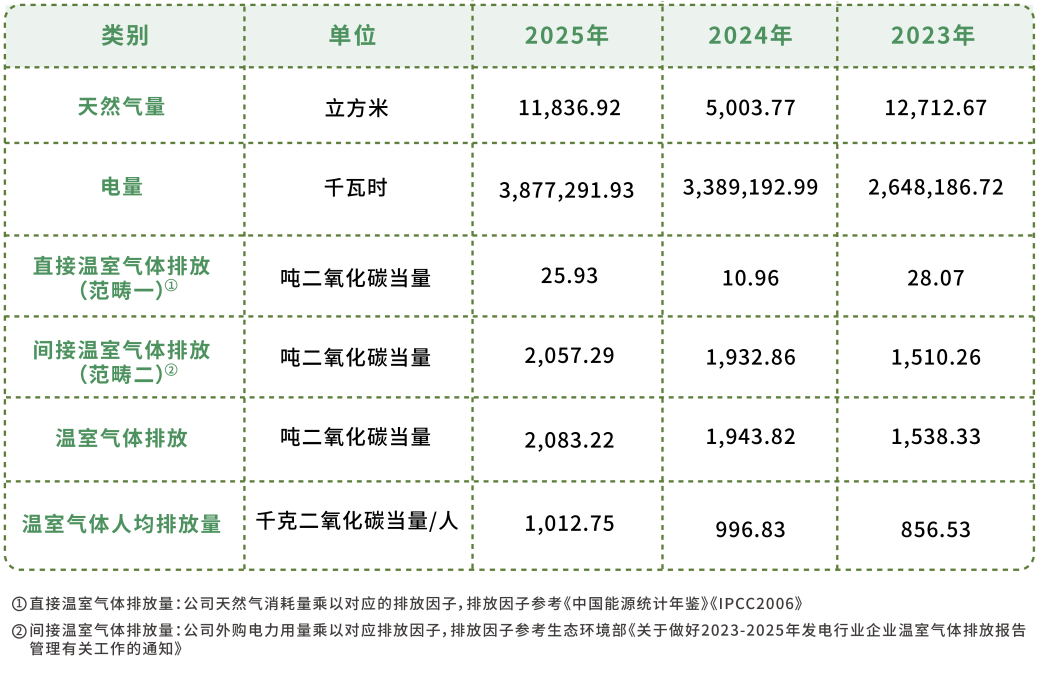The image size is (1037, 680).
Task: Select first empty data cell in 天然气量 row
Action: click(358, 106)
